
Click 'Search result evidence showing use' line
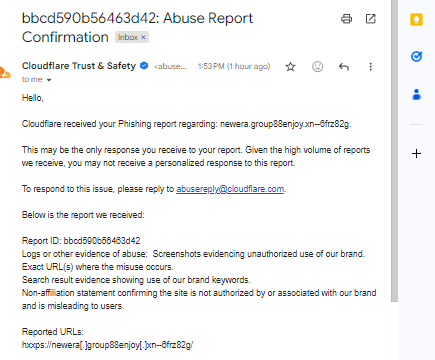click(136, 280)
